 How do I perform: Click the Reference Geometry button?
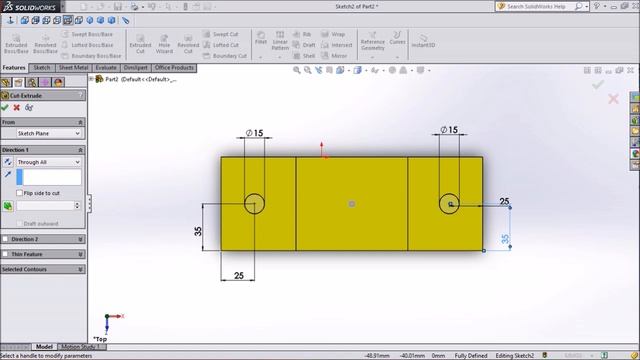(373, 41)
